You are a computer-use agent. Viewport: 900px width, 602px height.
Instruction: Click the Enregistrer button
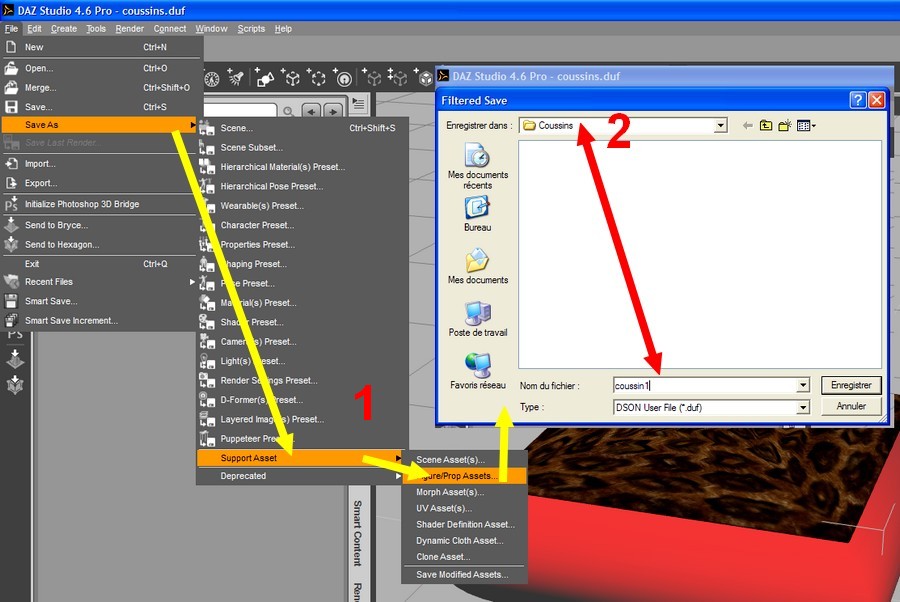[x=851, y=385]
